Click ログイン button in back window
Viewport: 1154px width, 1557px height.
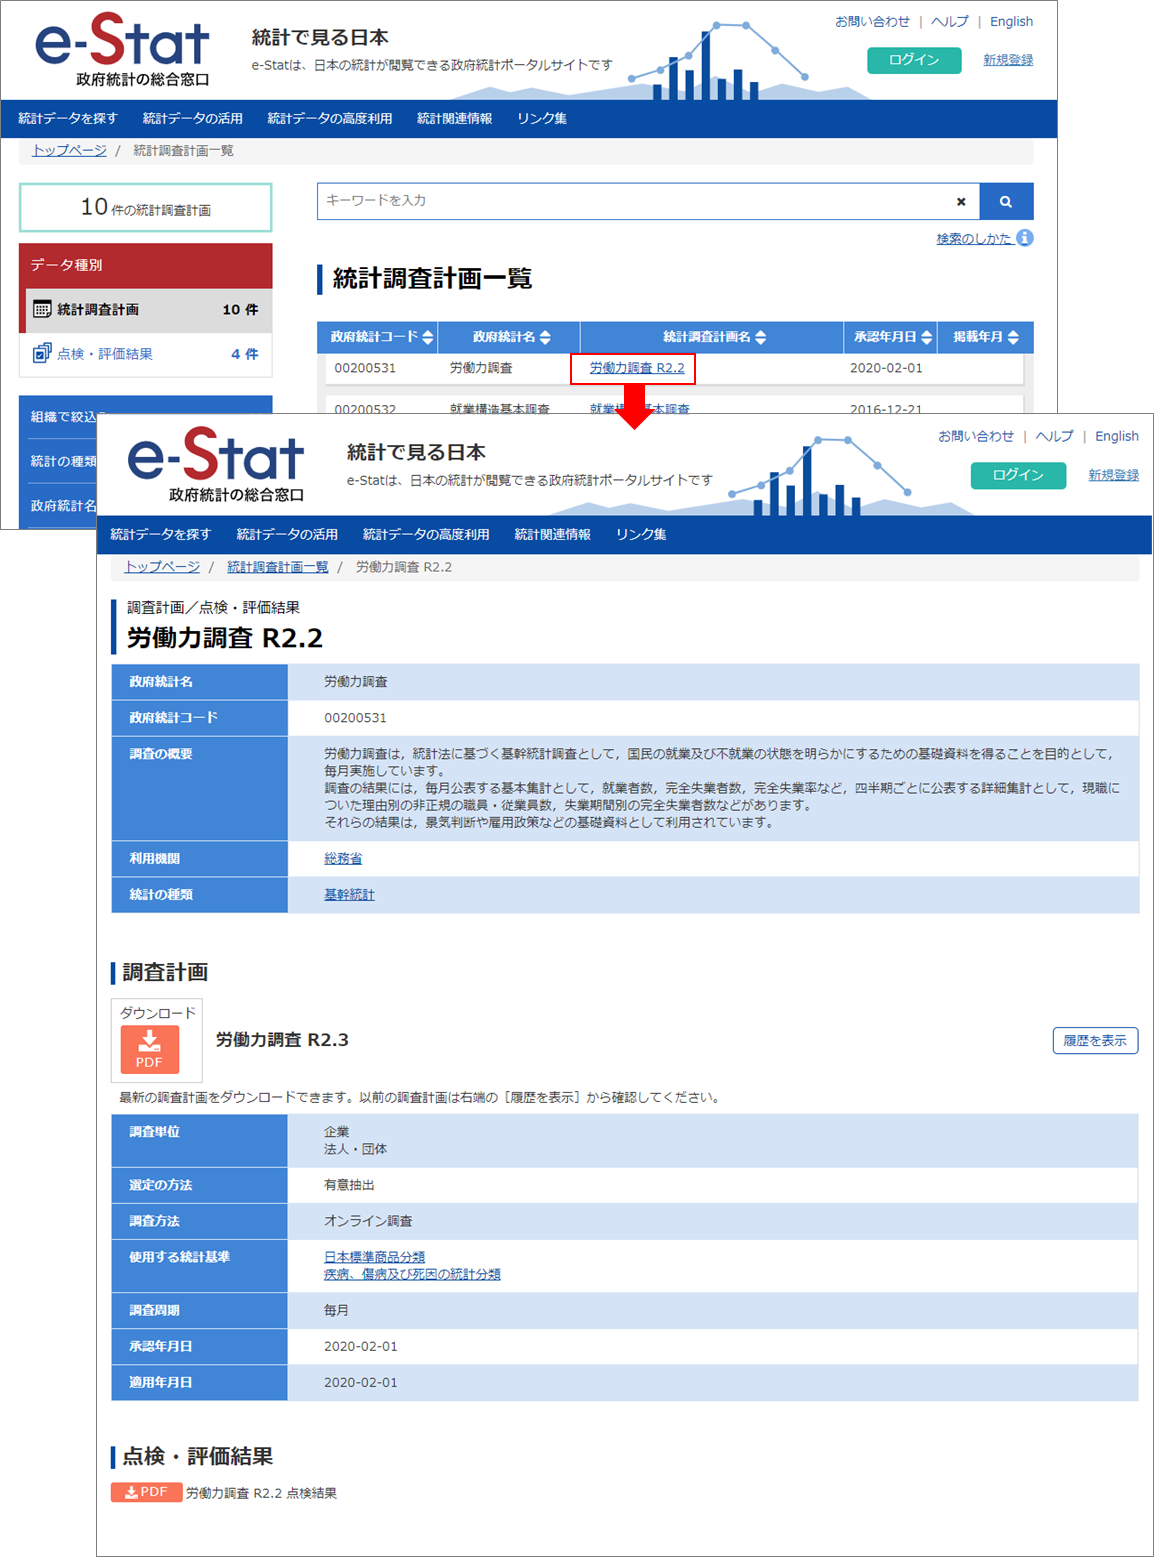click(914, 60)
